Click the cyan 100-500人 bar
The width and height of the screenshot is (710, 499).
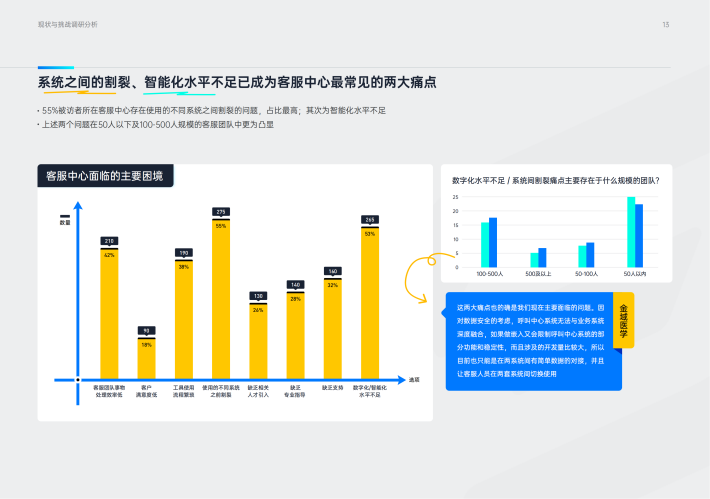coord(485,244)
